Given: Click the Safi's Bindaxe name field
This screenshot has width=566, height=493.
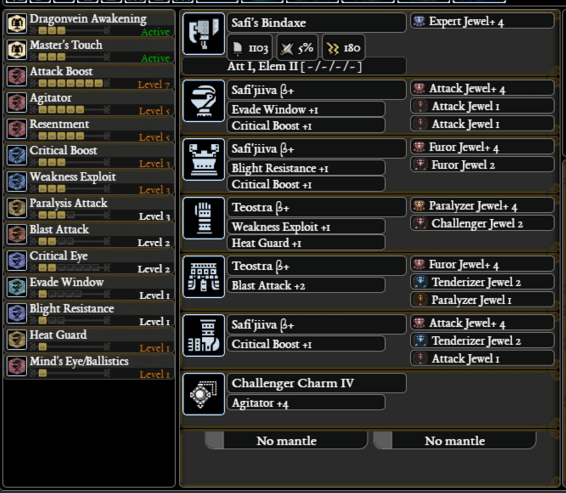Looking at the screenshot, I should tap(317, 23).
